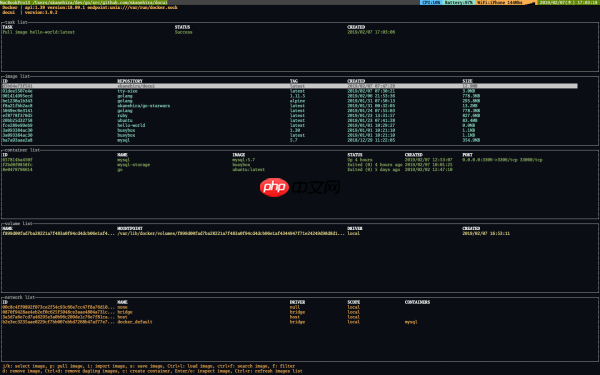Click the REPOSITORY column header in image list
Viewport: 600px width, 375px height.
pos(130,81)
